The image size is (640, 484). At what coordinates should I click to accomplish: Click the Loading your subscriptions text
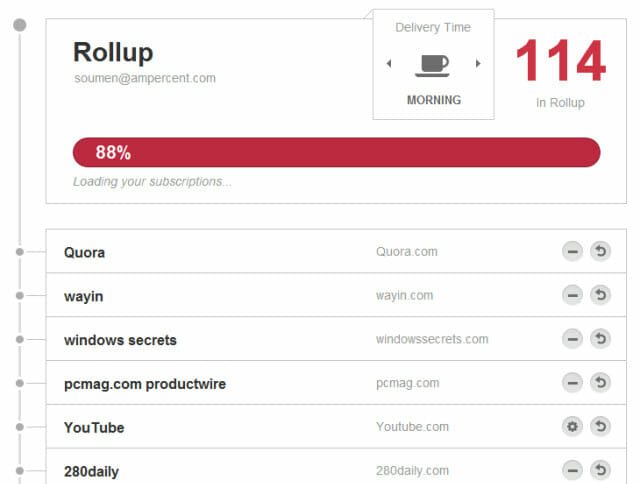[x=152, y=182]
